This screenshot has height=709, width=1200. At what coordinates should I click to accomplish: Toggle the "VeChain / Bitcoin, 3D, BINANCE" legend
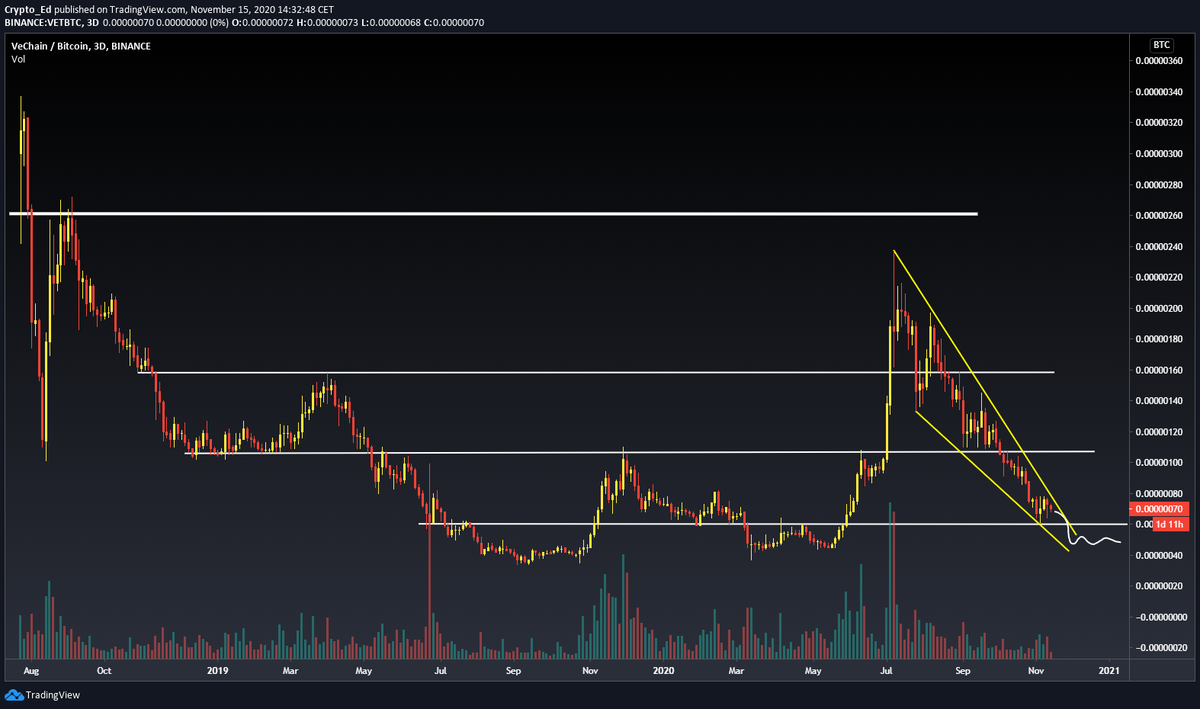point(80,45)
